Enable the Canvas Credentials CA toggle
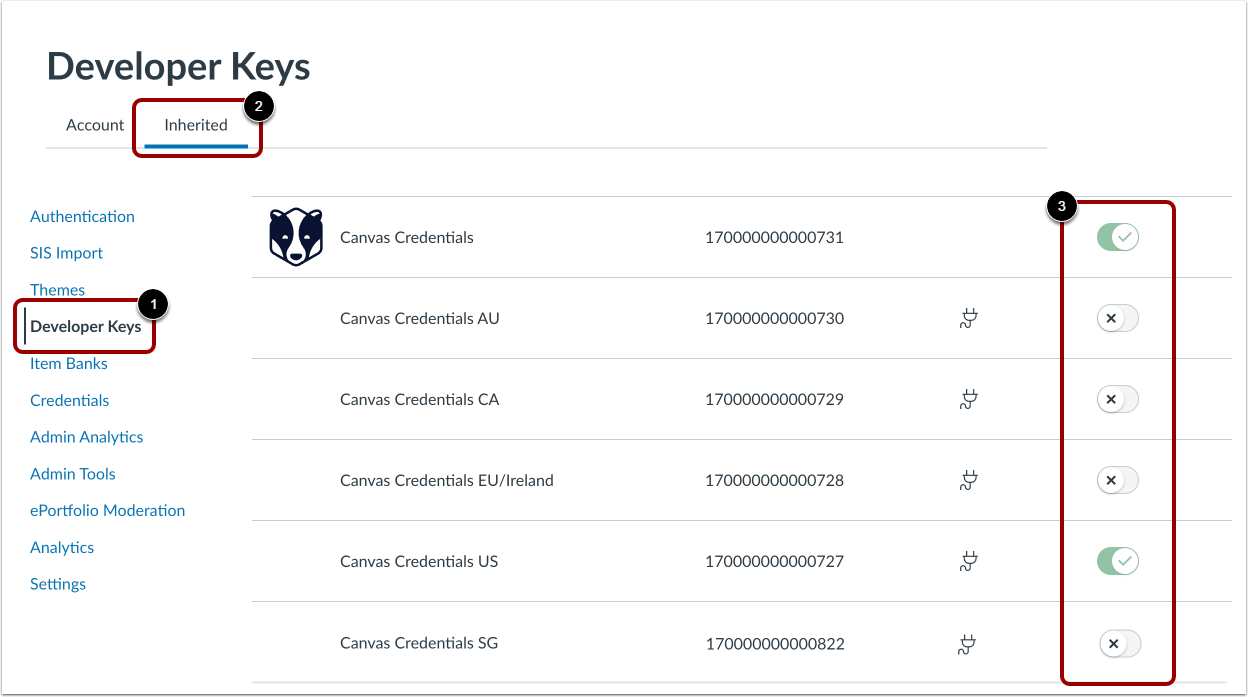The image size is (1248, 697). [1118, 400]
